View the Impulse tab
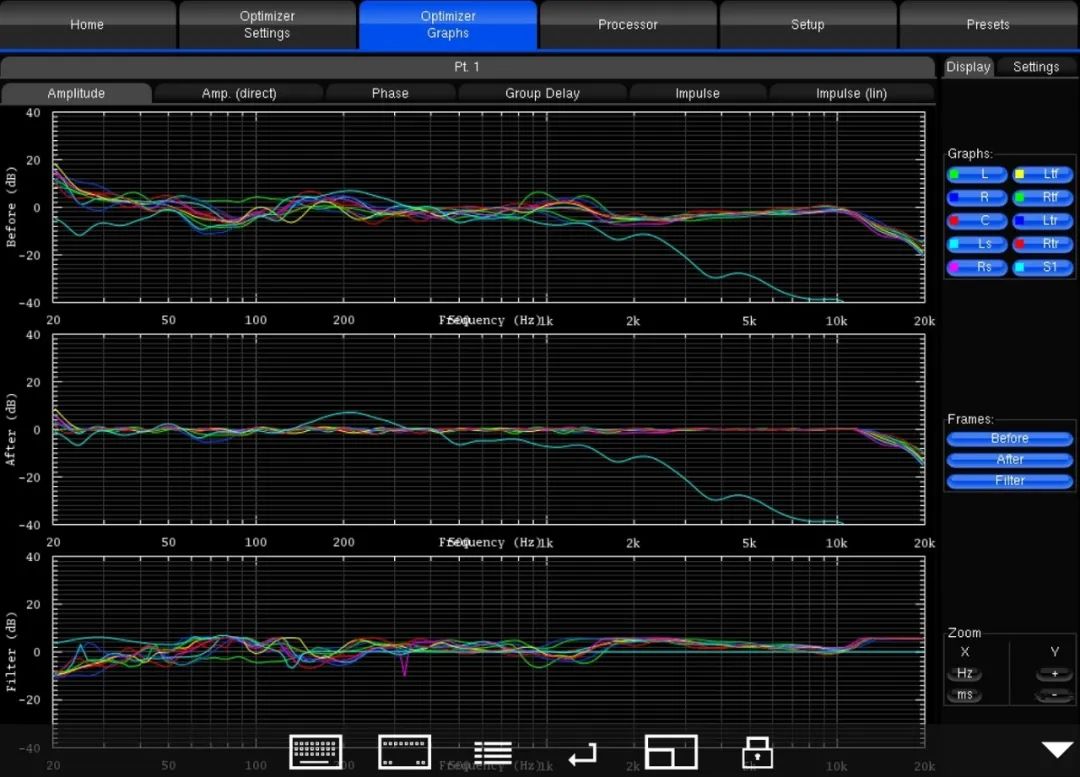Screen dimensions: 1080x777 [x=698, y=94]
